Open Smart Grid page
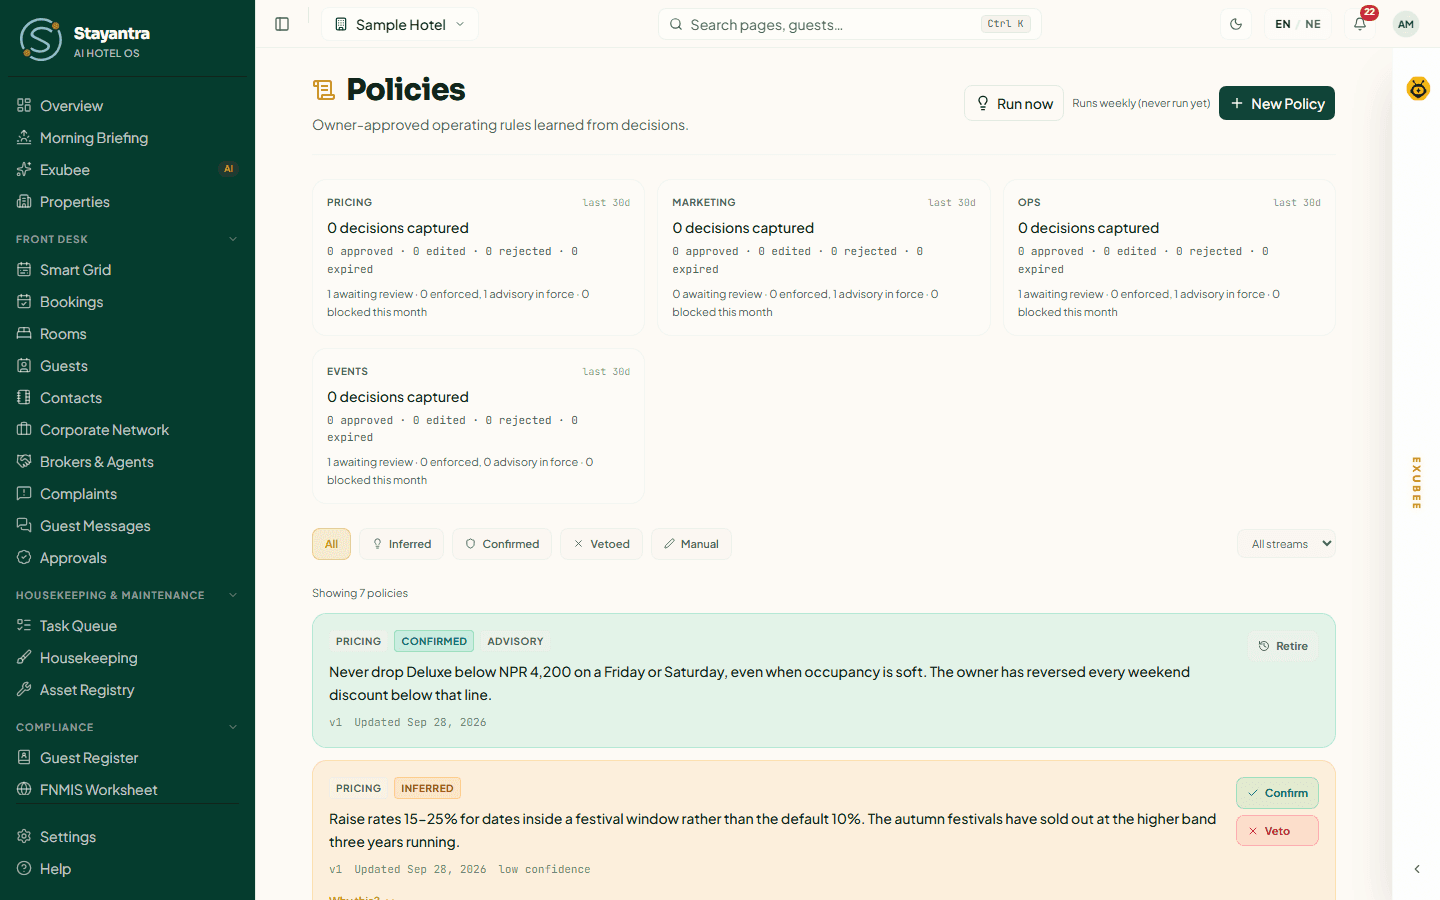The image size is (1440, 900). tap(127, 270)
